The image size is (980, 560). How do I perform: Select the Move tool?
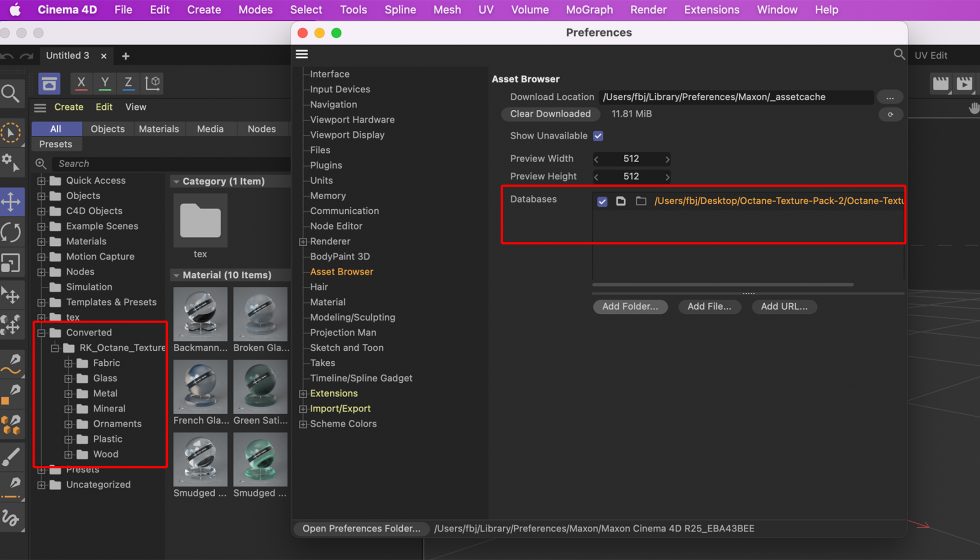pyautogui.click(x=11, y=202)
